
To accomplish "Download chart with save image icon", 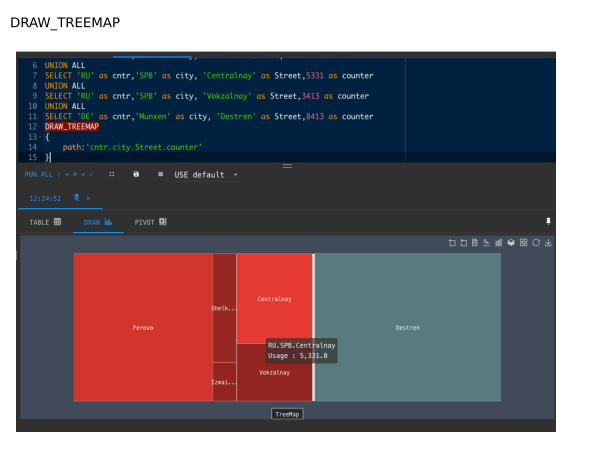I will click(547, 243).
